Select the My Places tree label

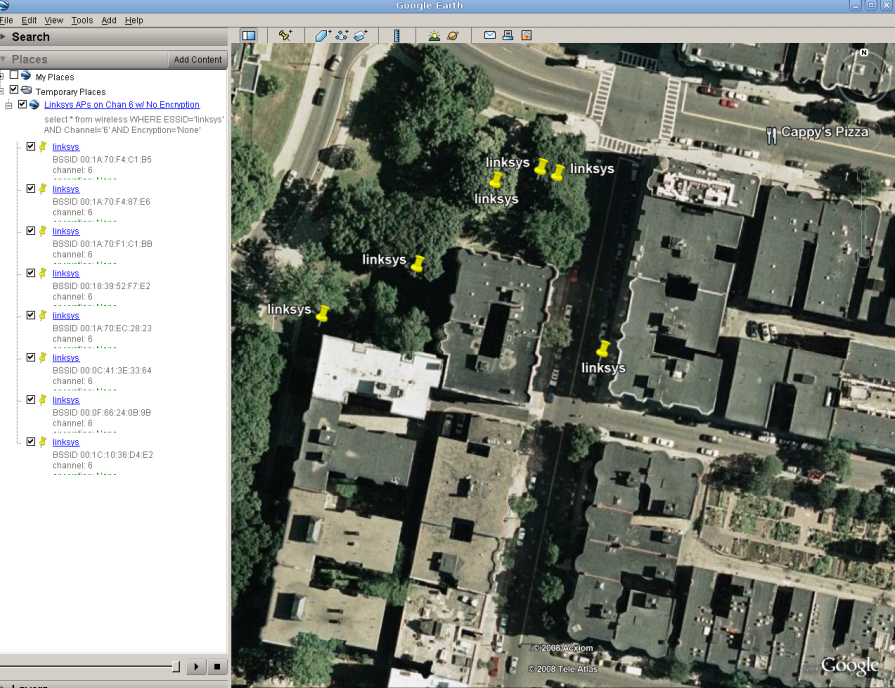pyautogui.click(x=55, y=77)
